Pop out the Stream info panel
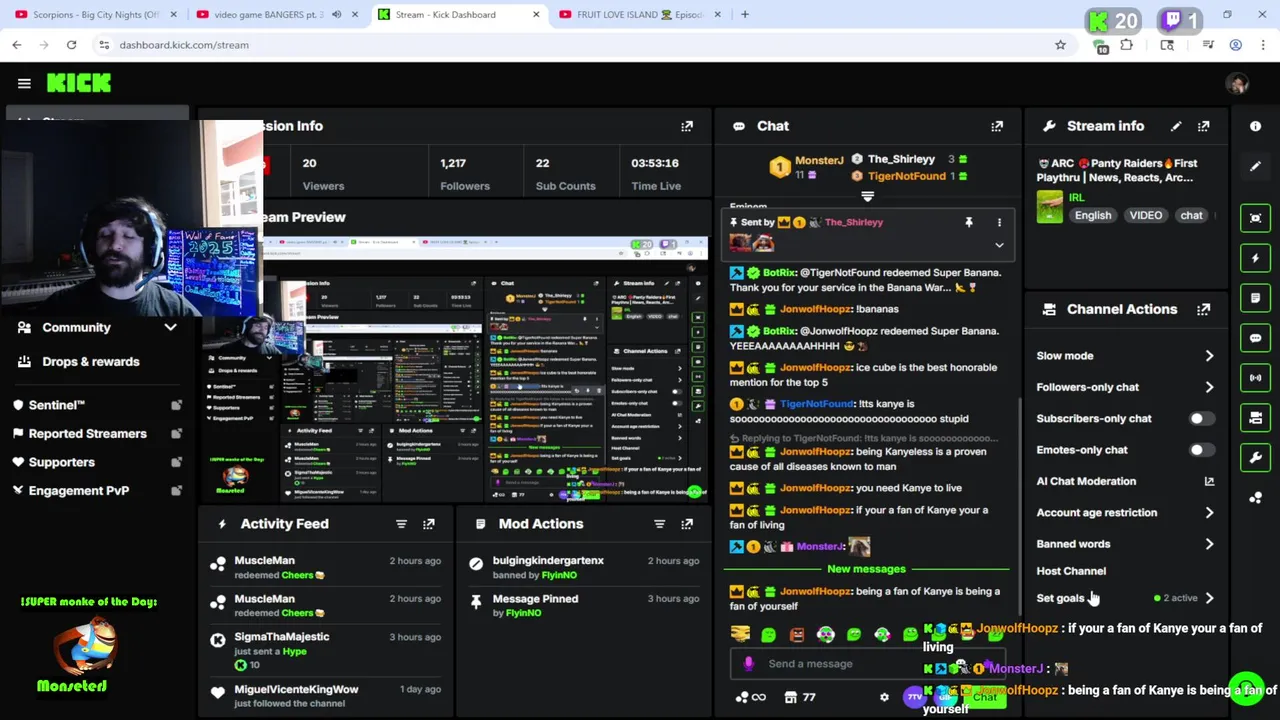Image resolution: width=1280 pixels, height=720 pixels. coord(1204,126)
